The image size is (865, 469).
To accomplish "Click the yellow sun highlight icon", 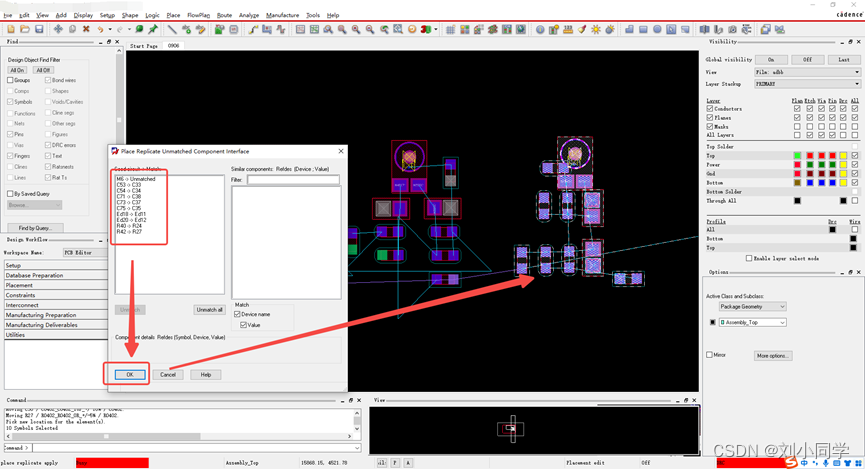I will pos(596,29).
